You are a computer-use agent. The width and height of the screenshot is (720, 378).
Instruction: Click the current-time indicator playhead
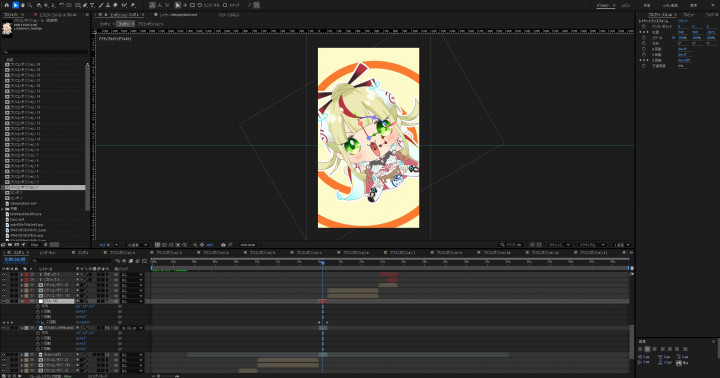coord(323,263)
